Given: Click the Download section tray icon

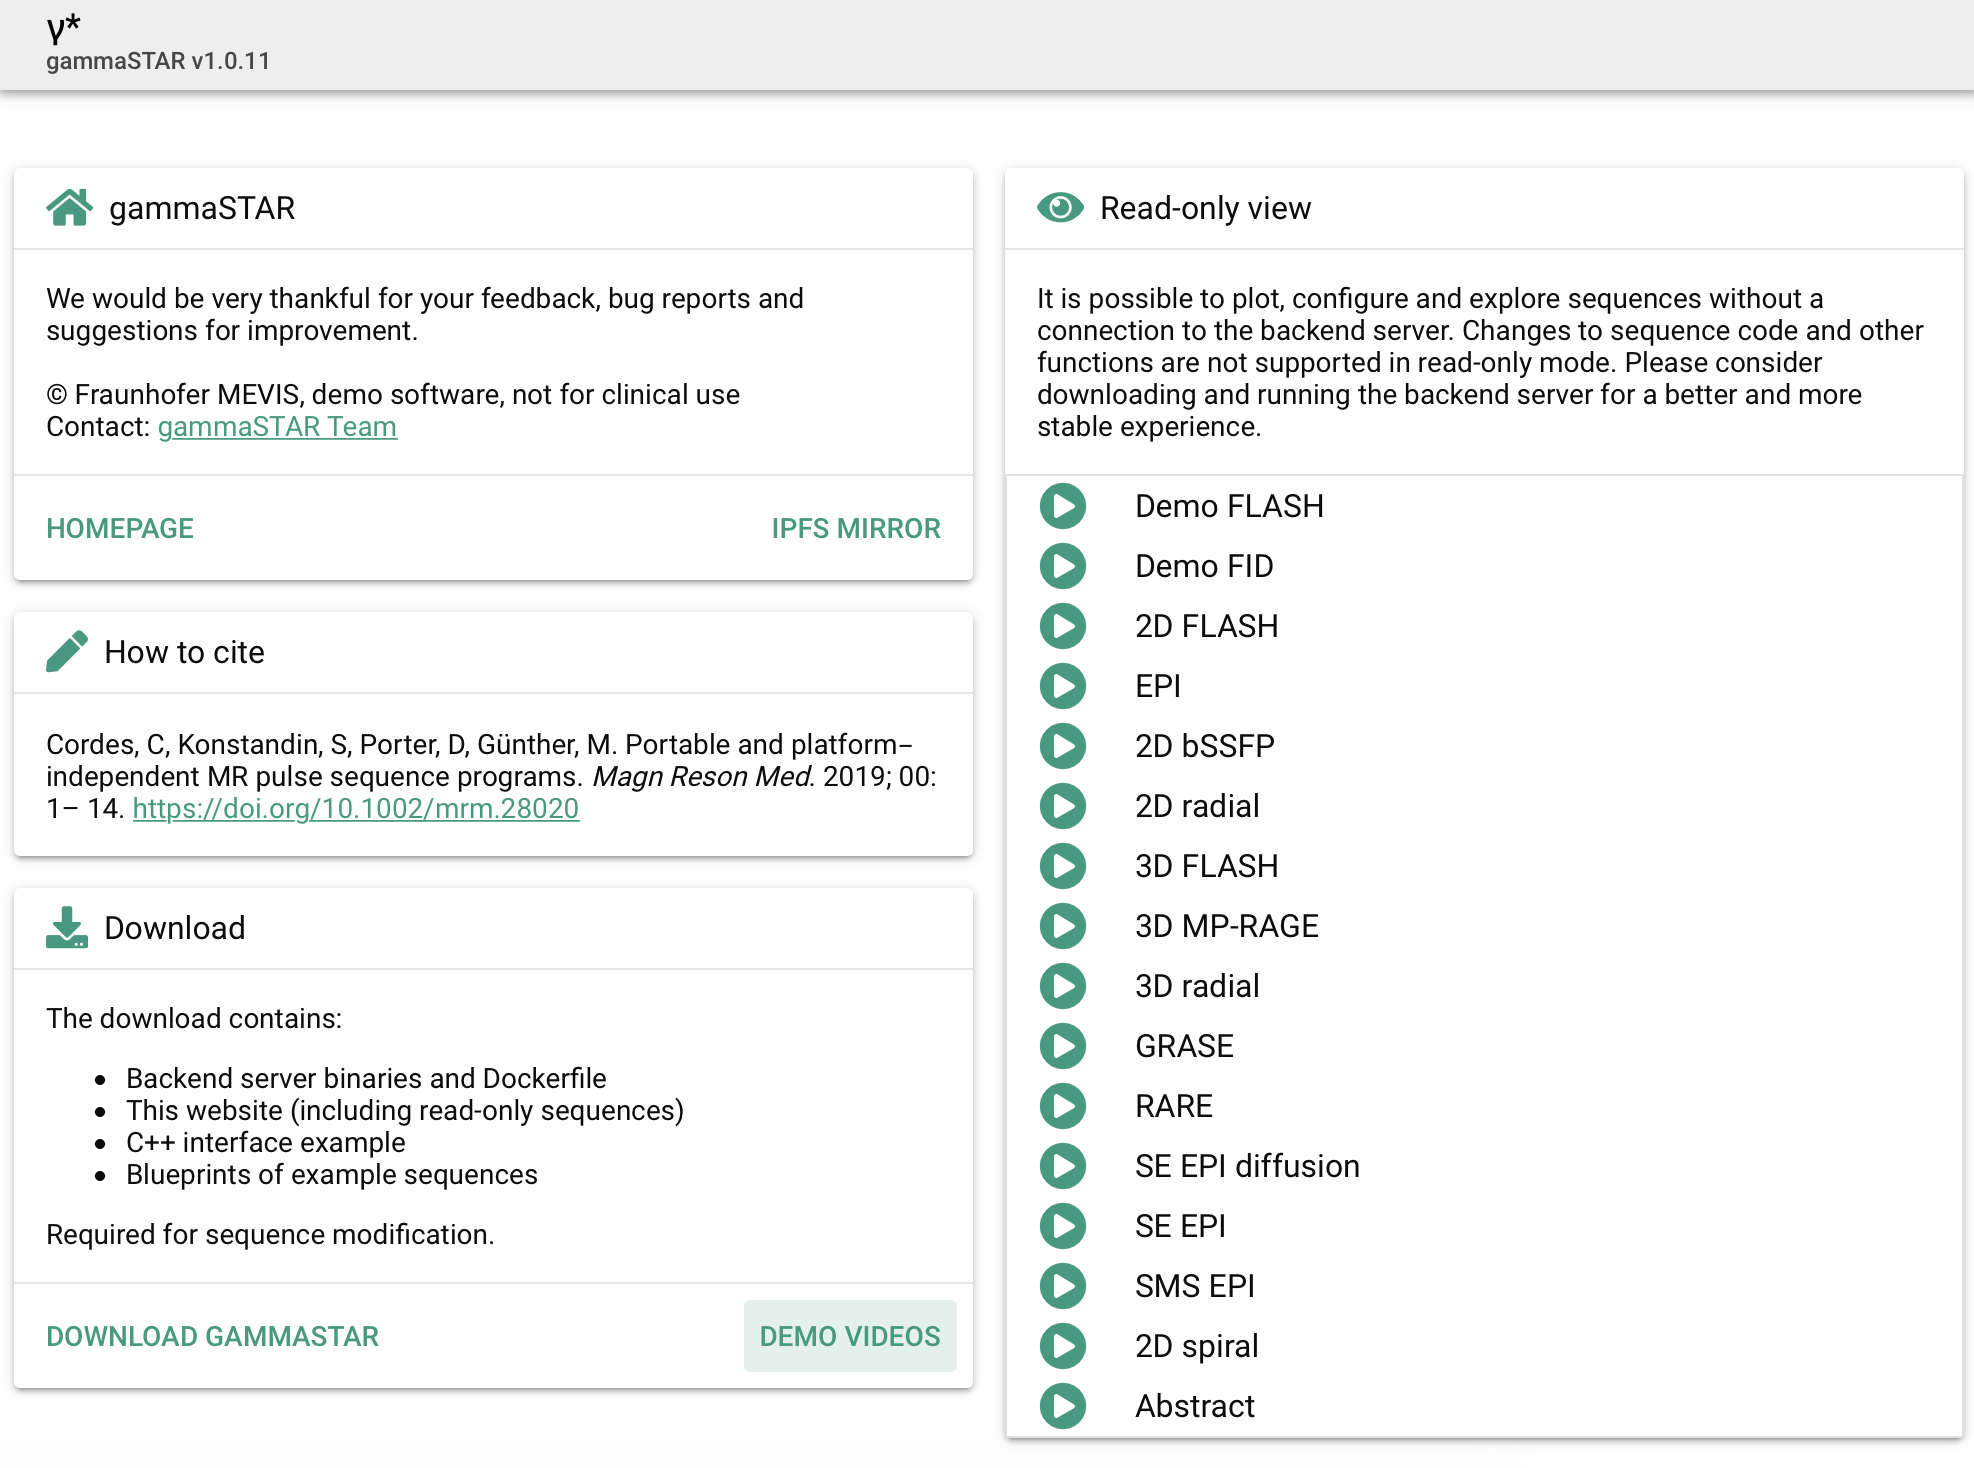Looking at the screenshot, I should click(x=67, y=928).
